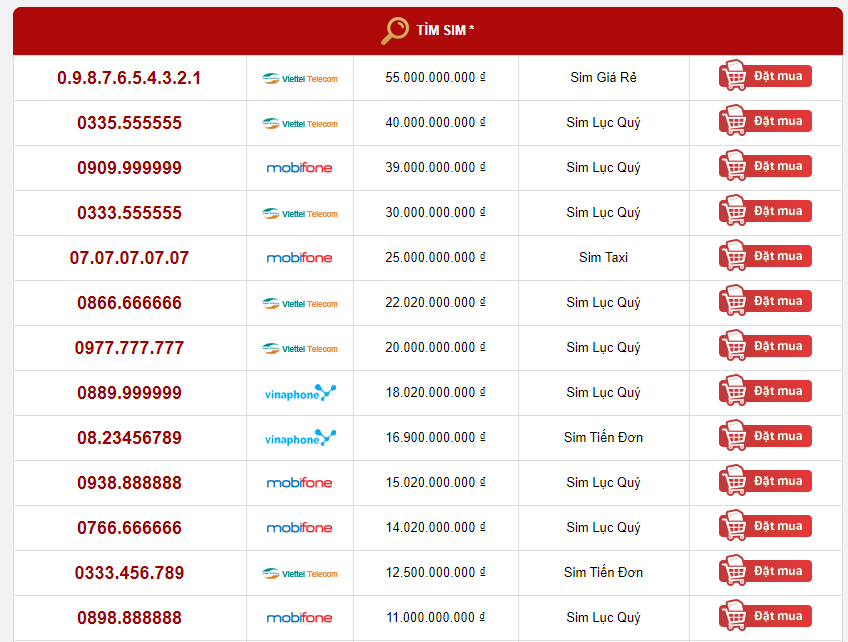Image resolution: width=848 pixels, height=642 pixels.
Task: Open SIM number 08.23456789
Action: pyautogui.click(x=129, y=438)
